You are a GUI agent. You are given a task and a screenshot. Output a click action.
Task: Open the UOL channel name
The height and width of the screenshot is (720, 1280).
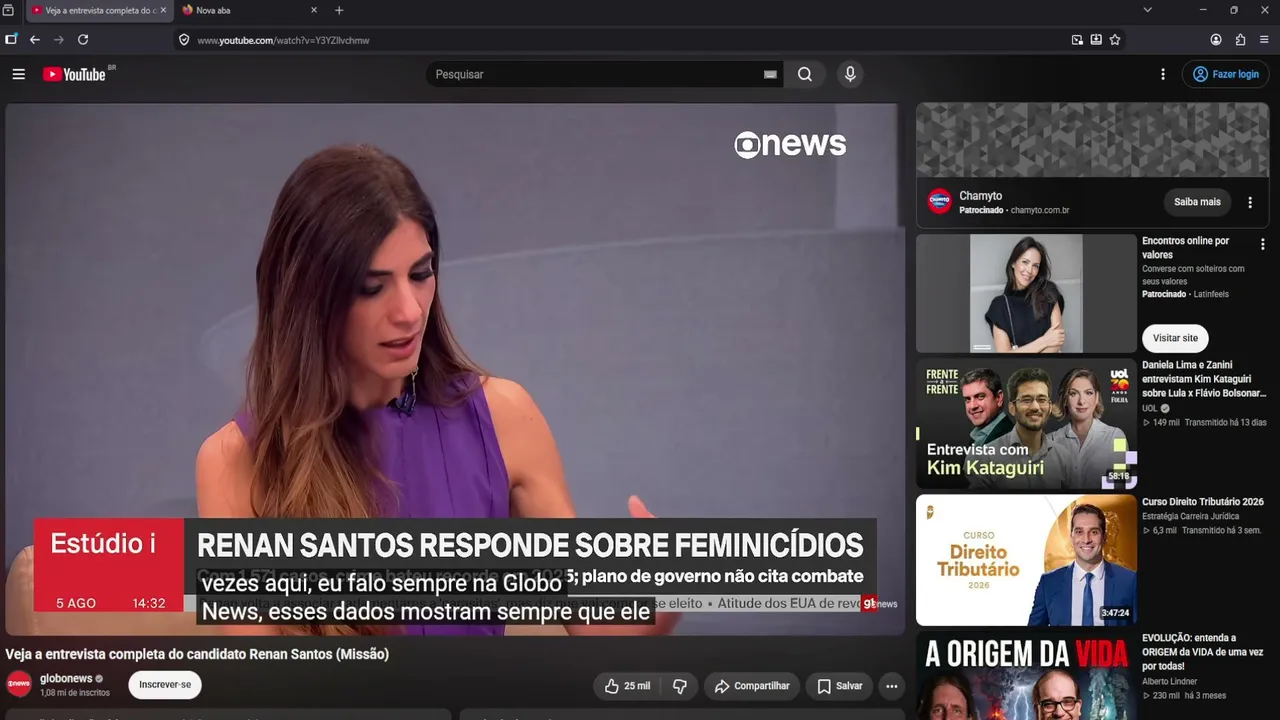[x=1150, y=409]
